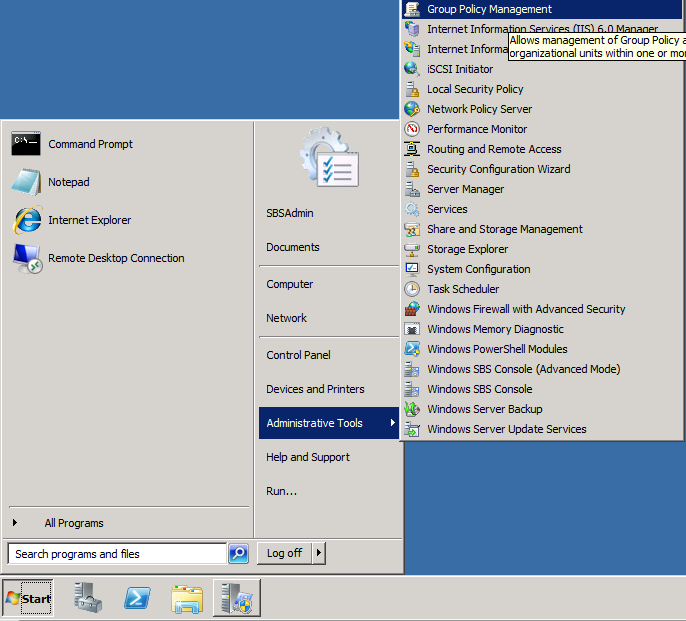Screen dimensions: 686x621
Task: Click the Remote Desktop Connection icon
Action: pos(26,258)
